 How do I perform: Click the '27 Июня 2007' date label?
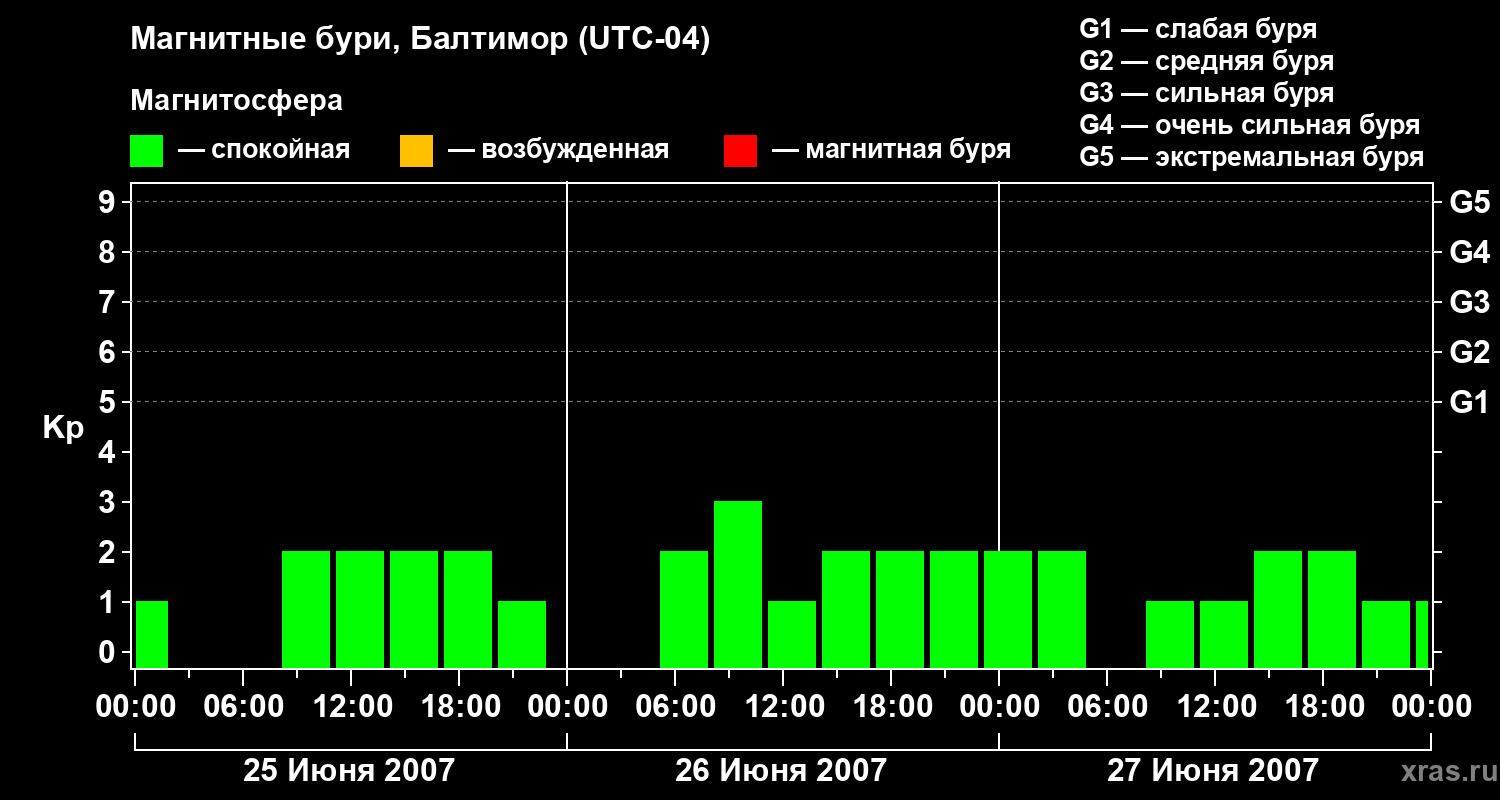pyautogui.click(x=1213, y=771)
